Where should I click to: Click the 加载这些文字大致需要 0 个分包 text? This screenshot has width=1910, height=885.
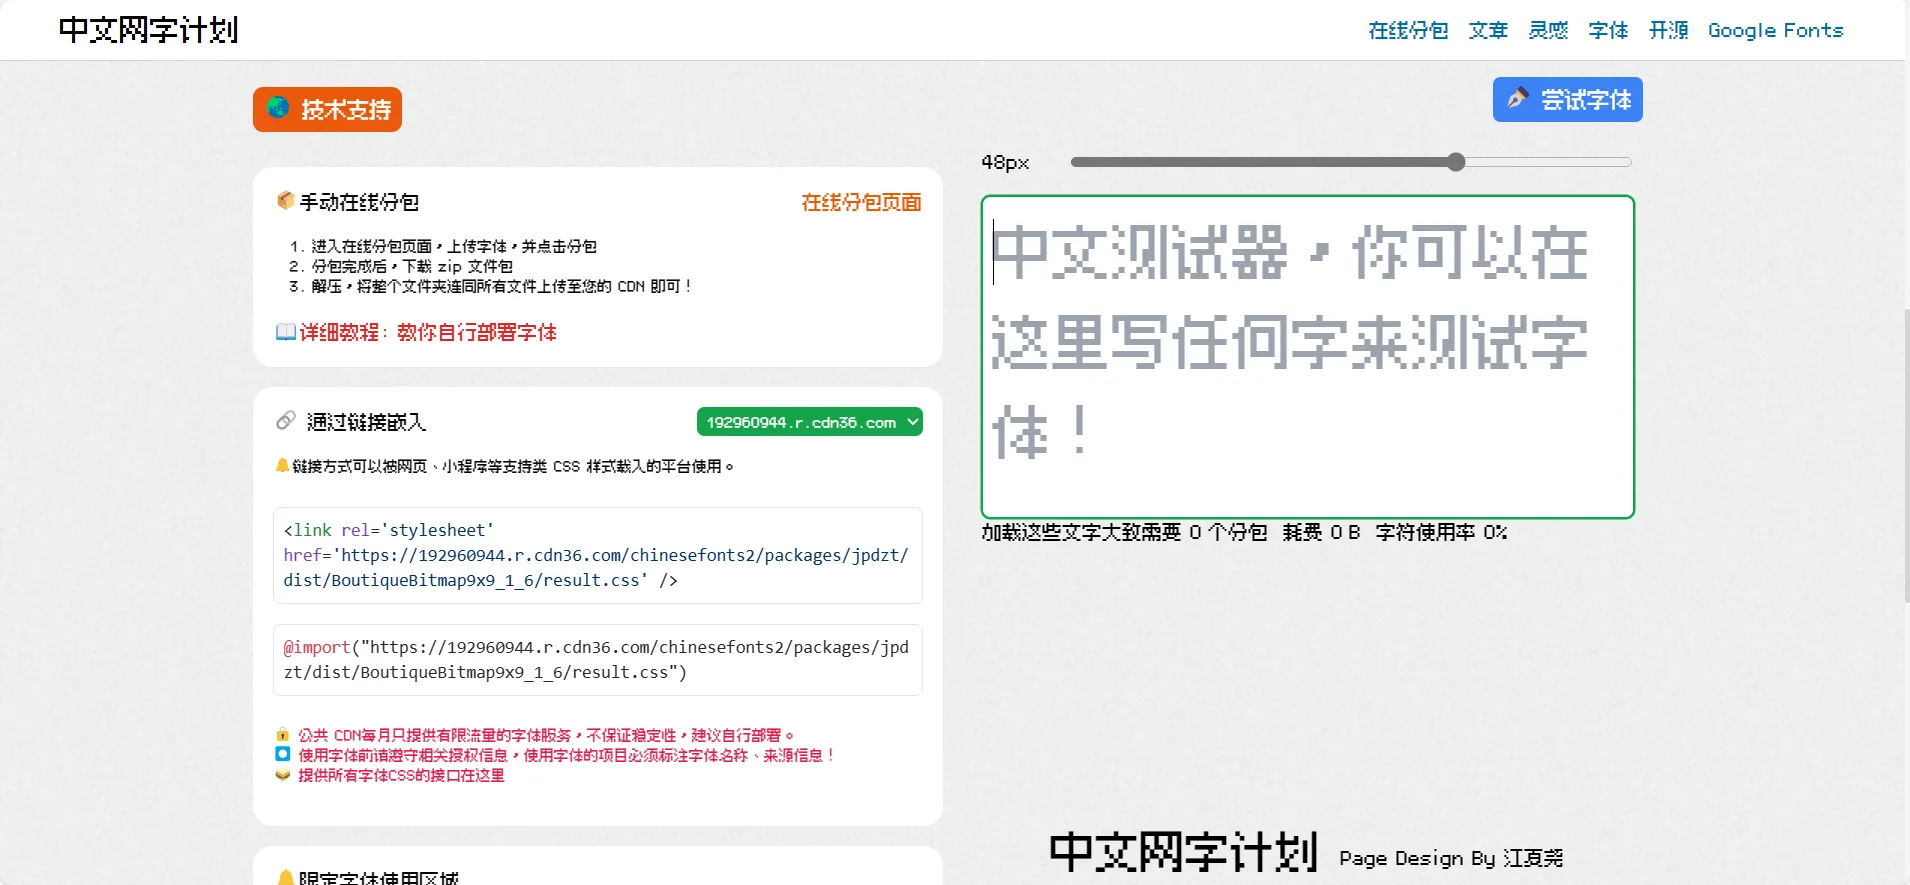click(x=1124, y=532)
